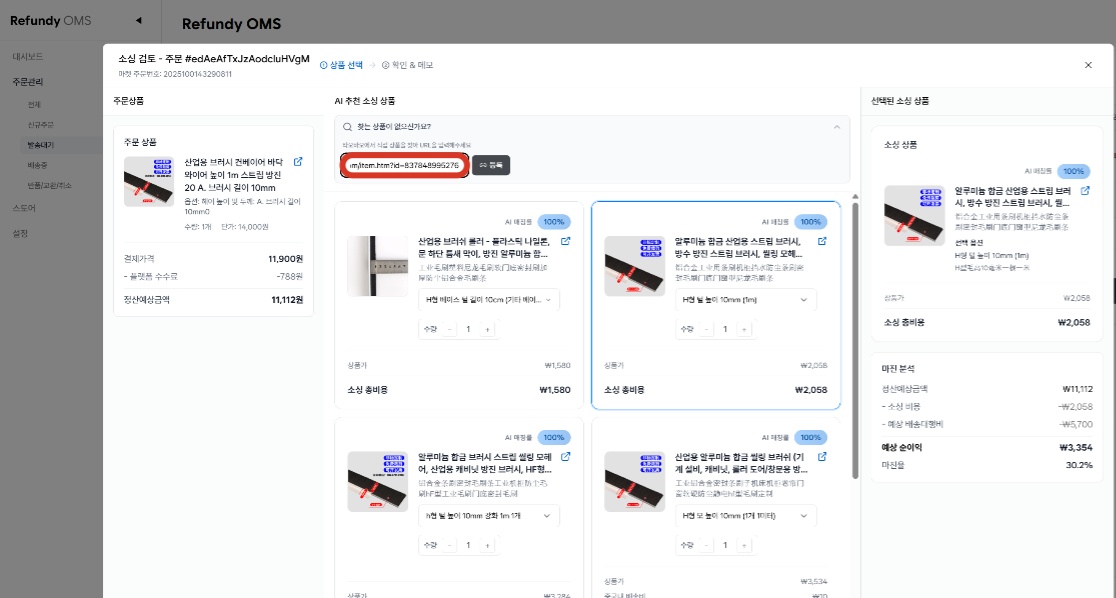1116x598 pixels.
Task: Click the 정산예상금액 11,112원 value
Action: pos(287,300)
